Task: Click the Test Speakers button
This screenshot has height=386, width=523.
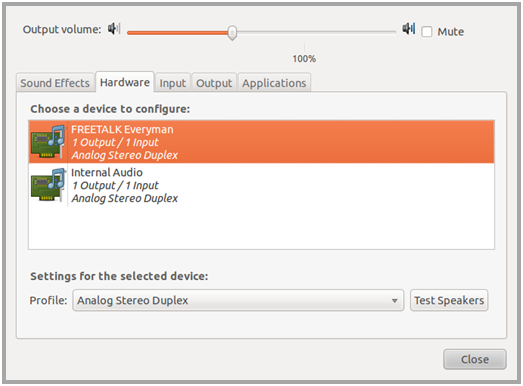Action: pos(449,300)
